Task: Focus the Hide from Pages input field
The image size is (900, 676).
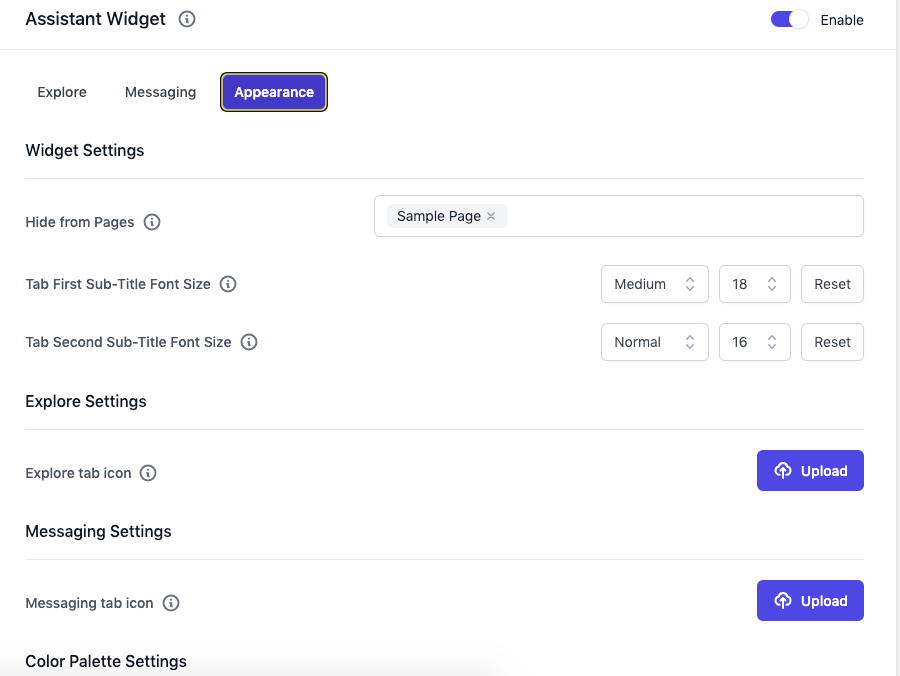Action: [x=619, y=216]
